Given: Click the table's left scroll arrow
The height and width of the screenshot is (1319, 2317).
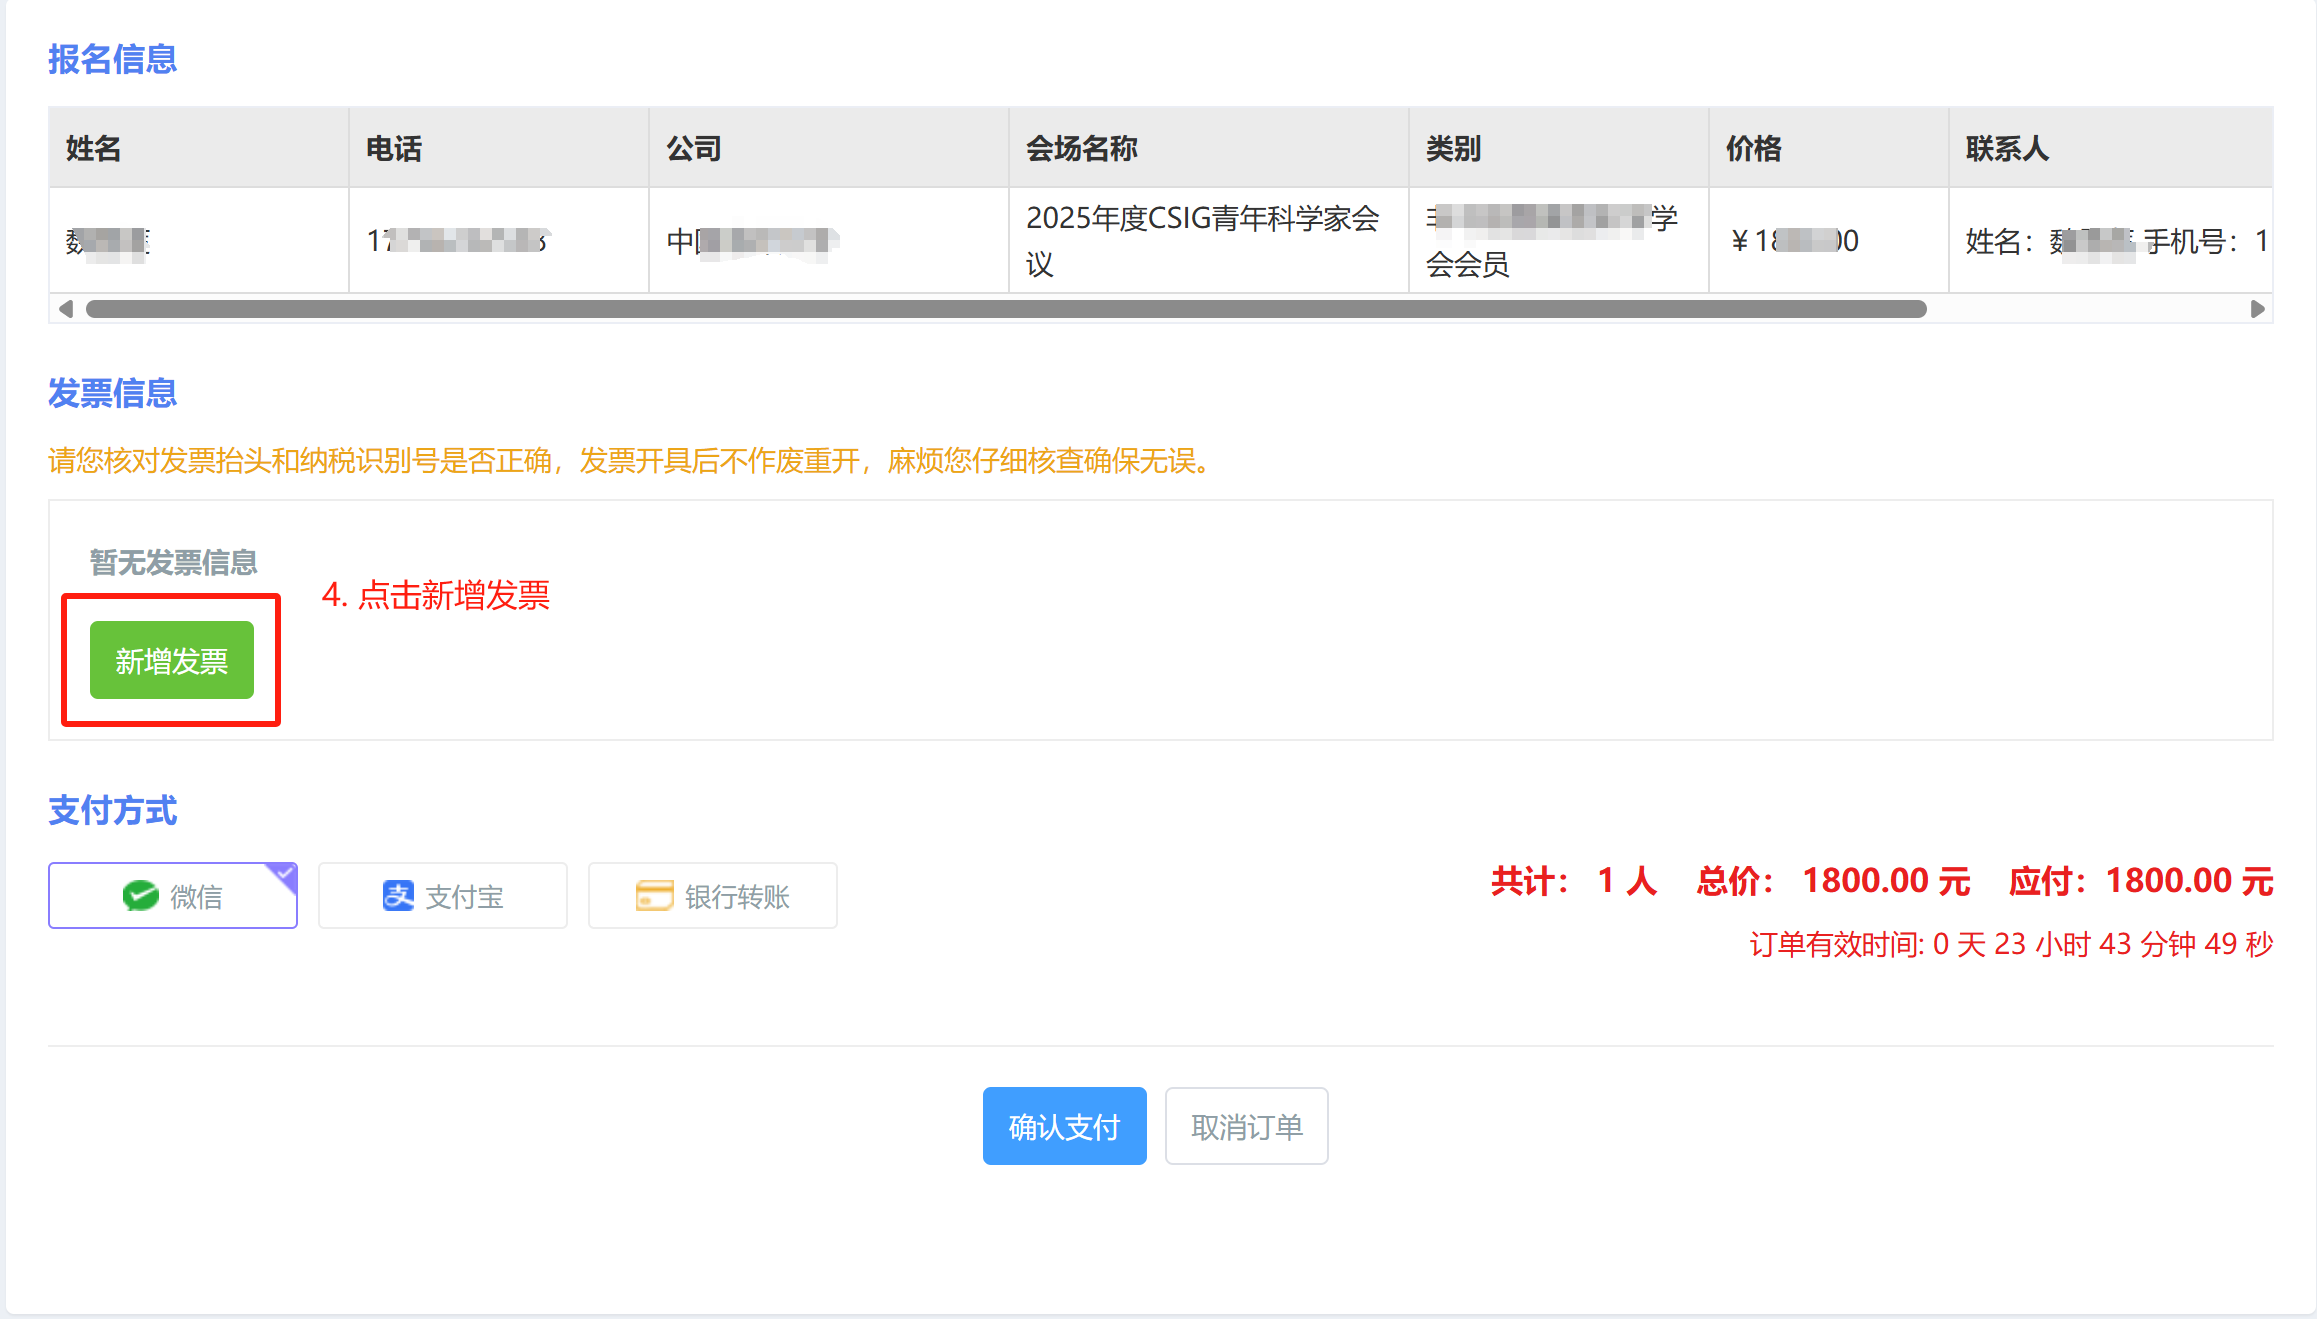Looking at the screenshot, I should pos(66,309).
